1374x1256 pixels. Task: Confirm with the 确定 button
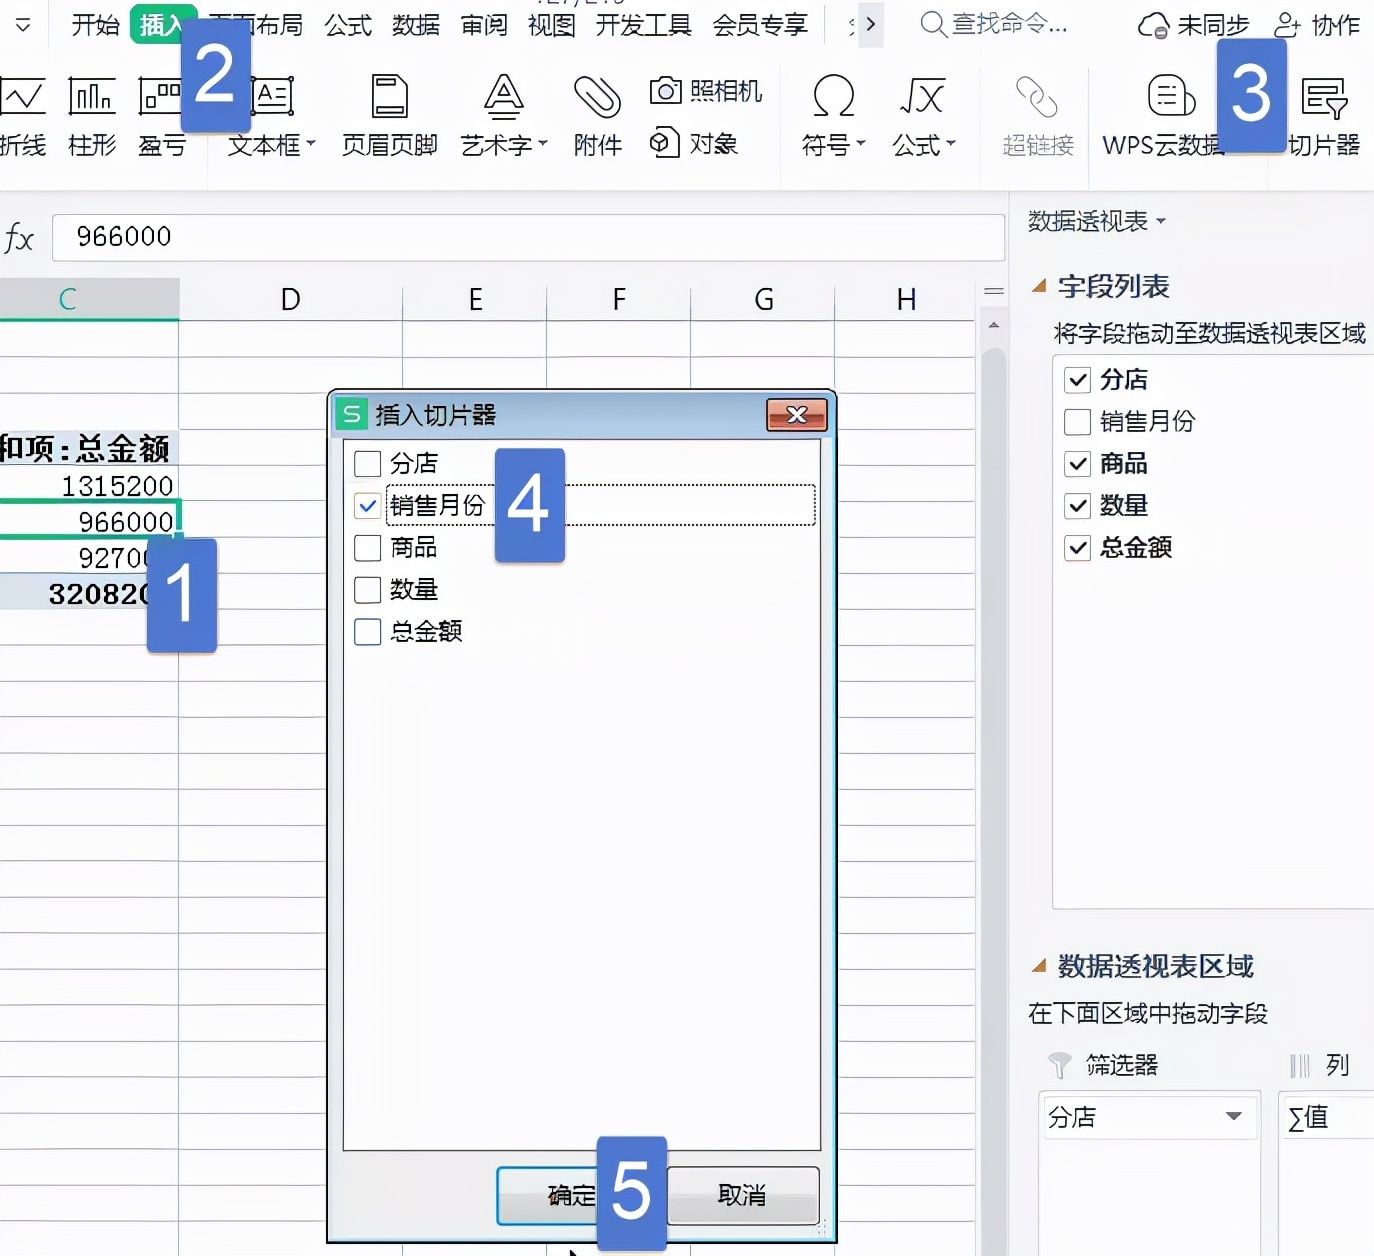[571, 1195]
